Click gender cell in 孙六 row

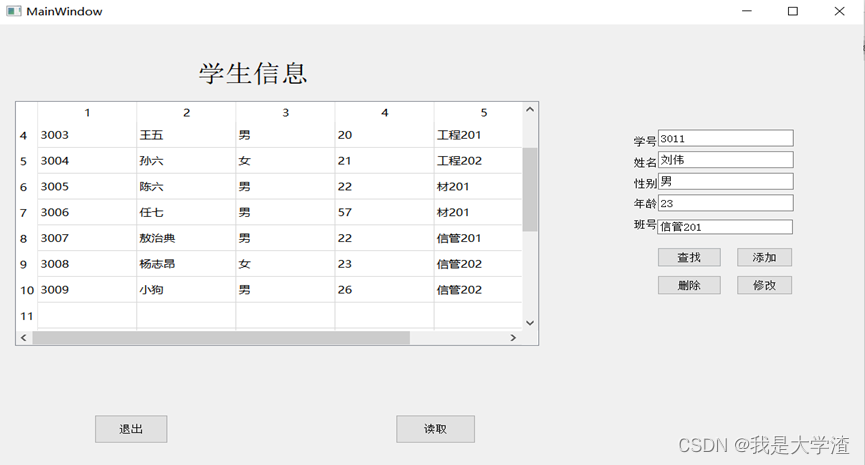tap(285, 161)
